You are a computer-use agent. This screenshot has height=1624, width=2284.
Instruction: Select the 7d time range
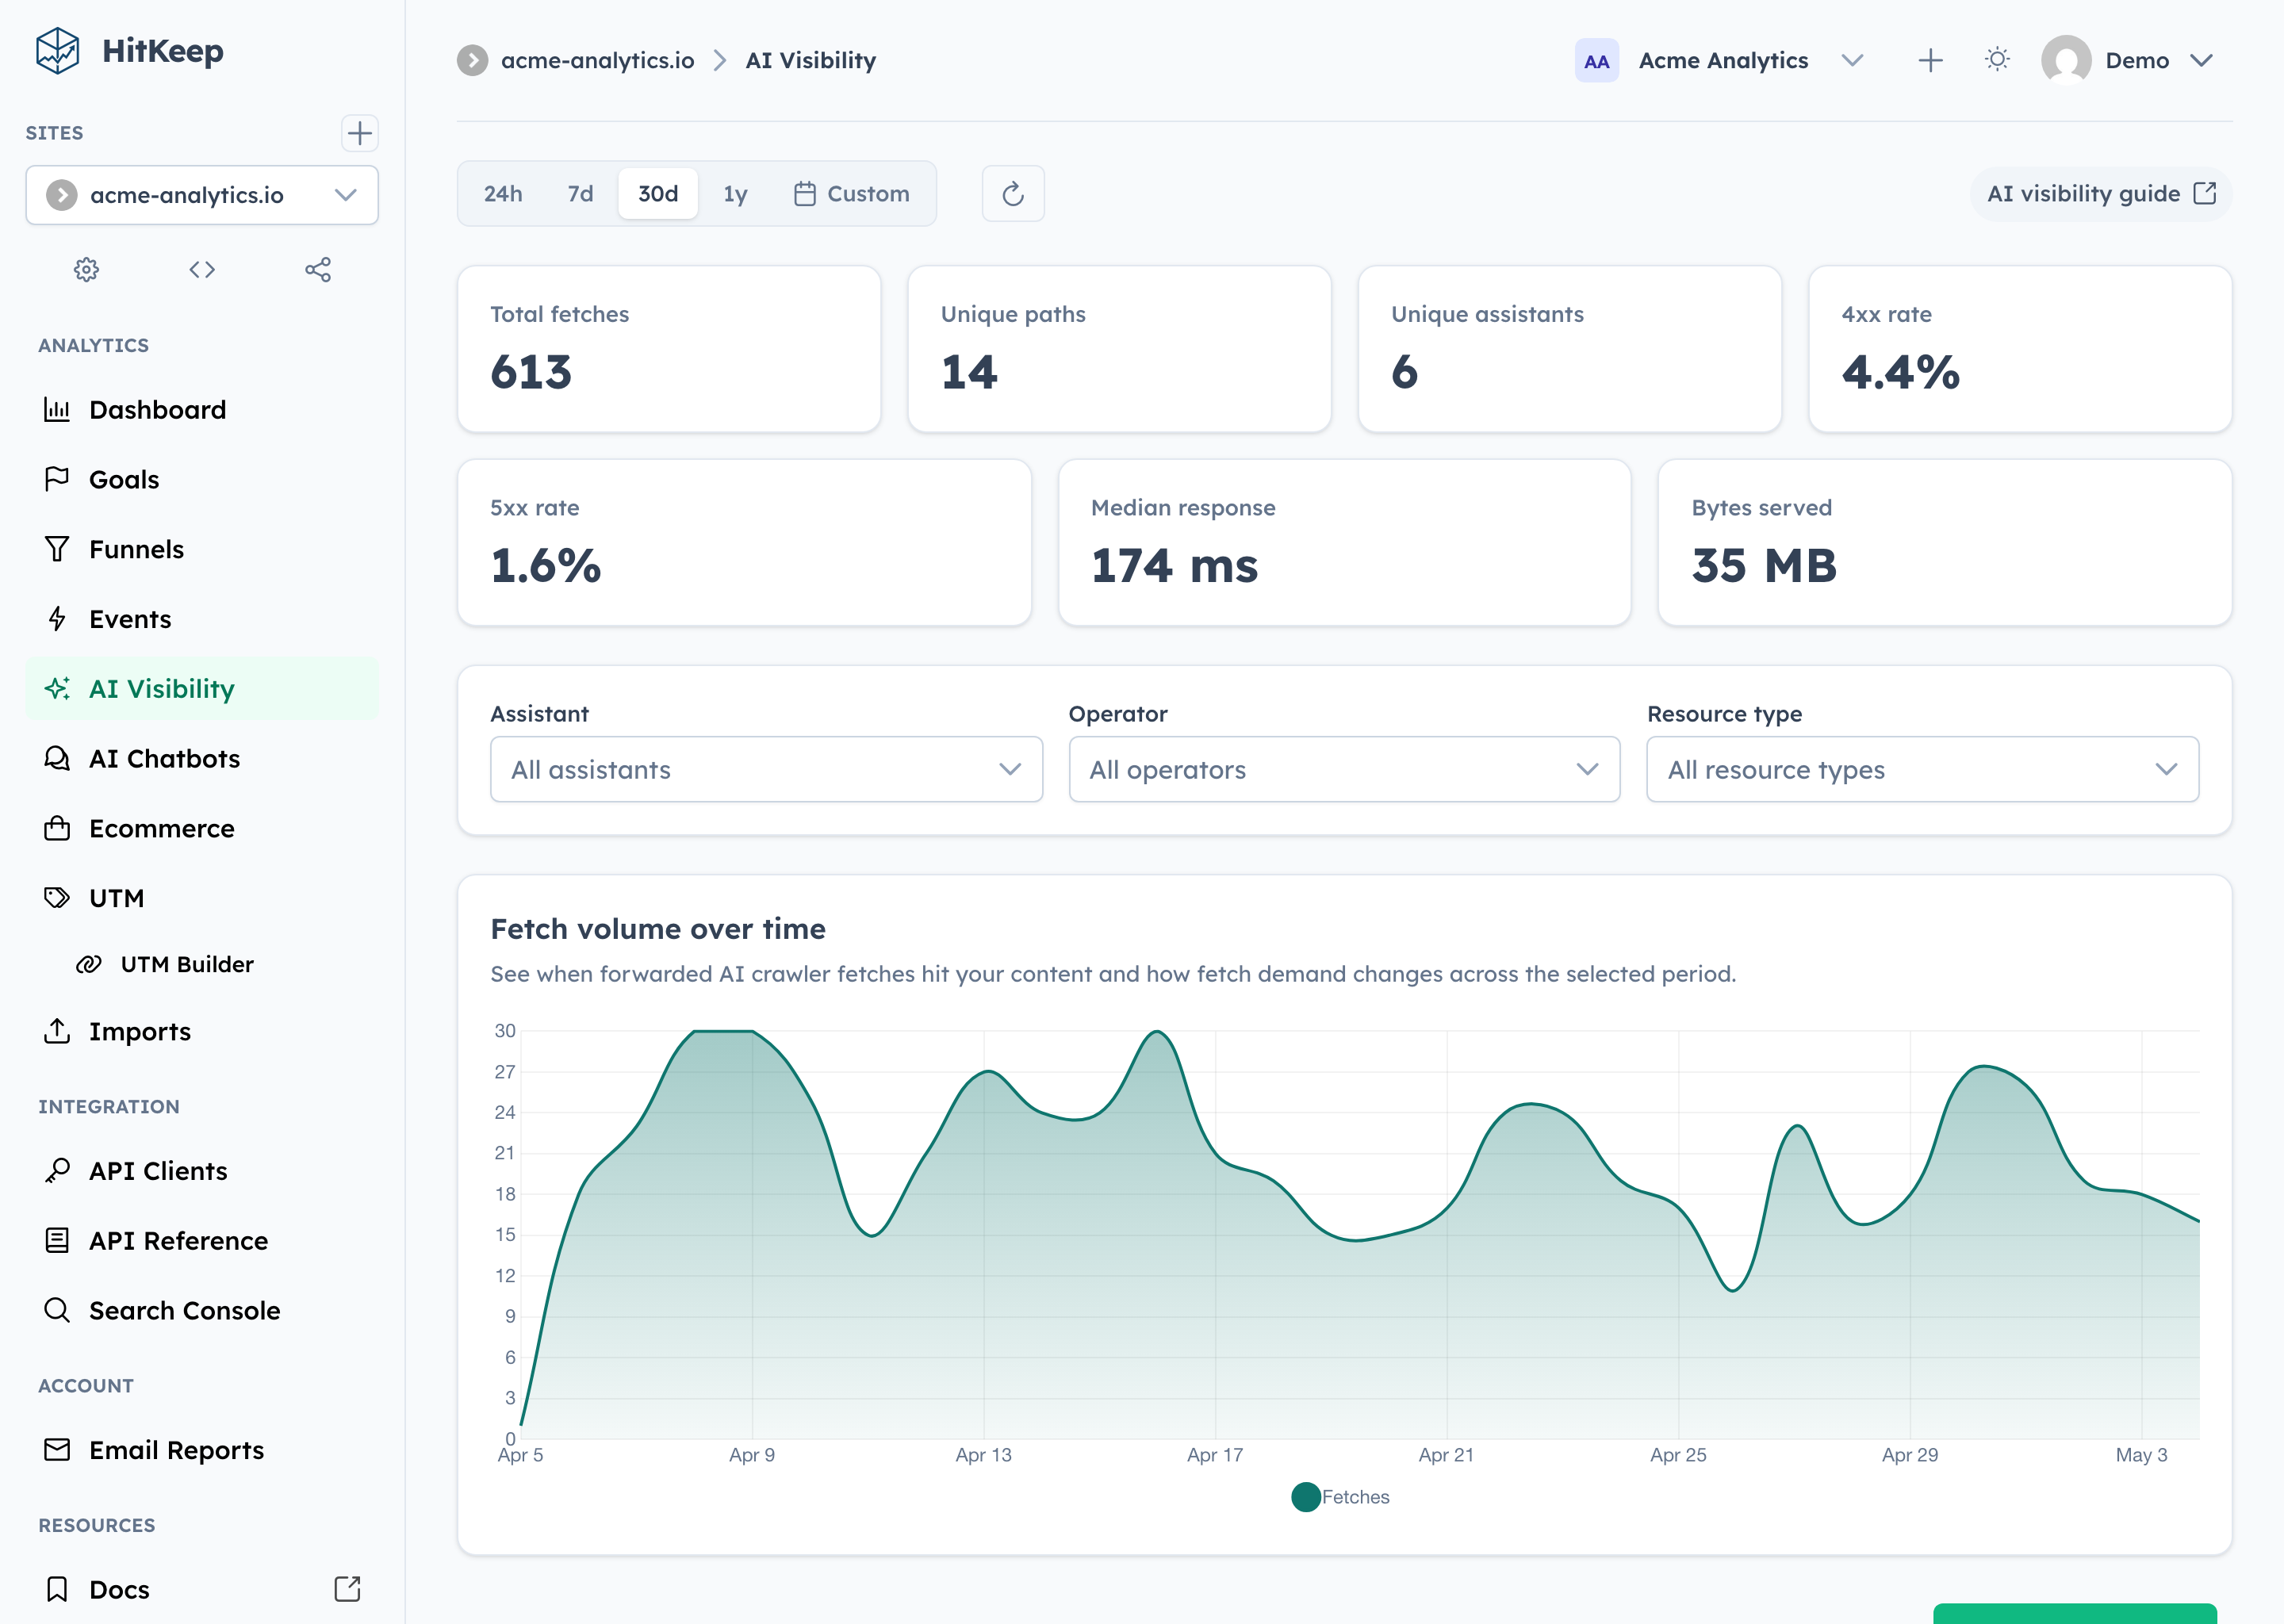[580, 194]
